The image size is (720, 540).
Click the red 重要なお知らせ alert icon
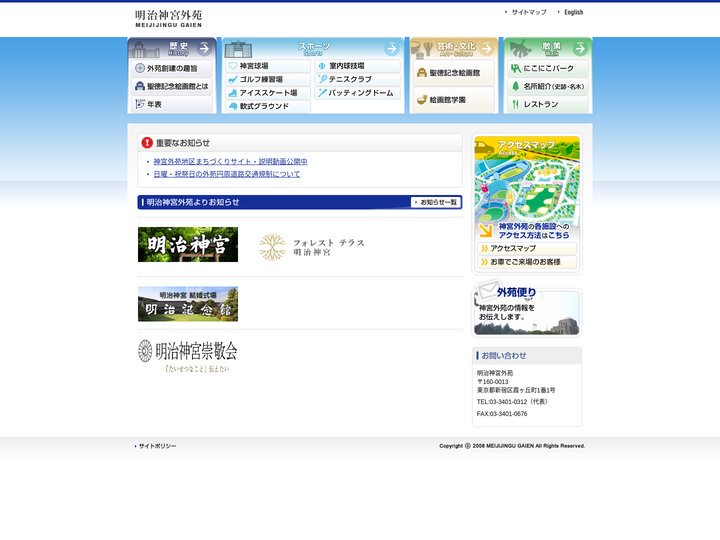147,143
